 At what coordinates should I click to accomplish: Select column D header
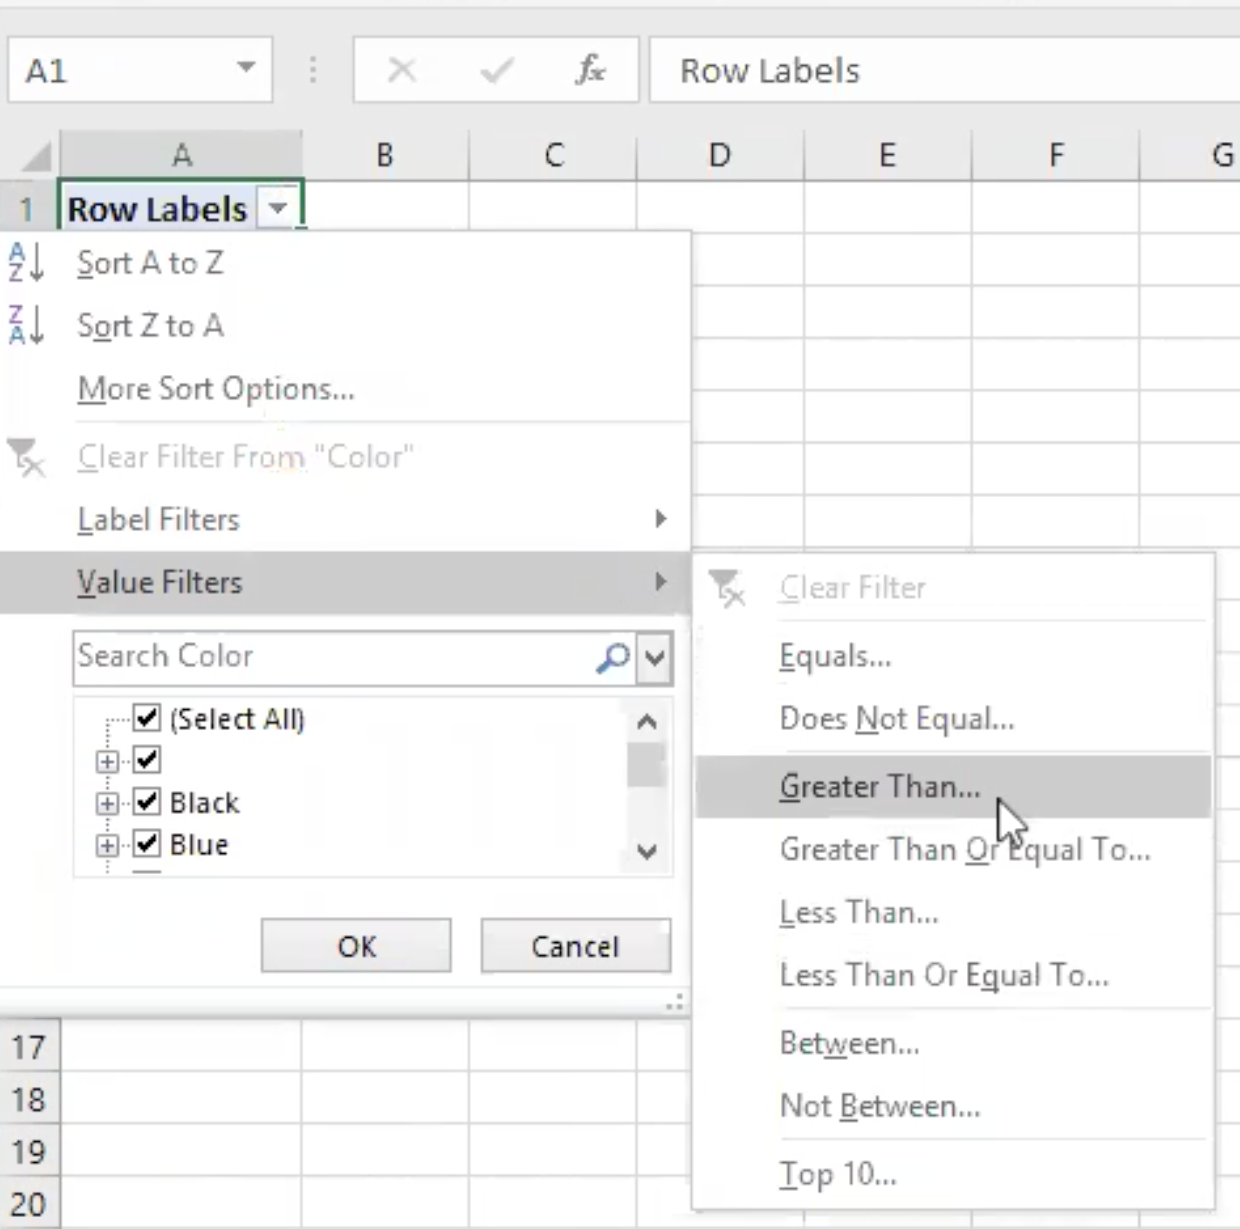pos(720,155)
